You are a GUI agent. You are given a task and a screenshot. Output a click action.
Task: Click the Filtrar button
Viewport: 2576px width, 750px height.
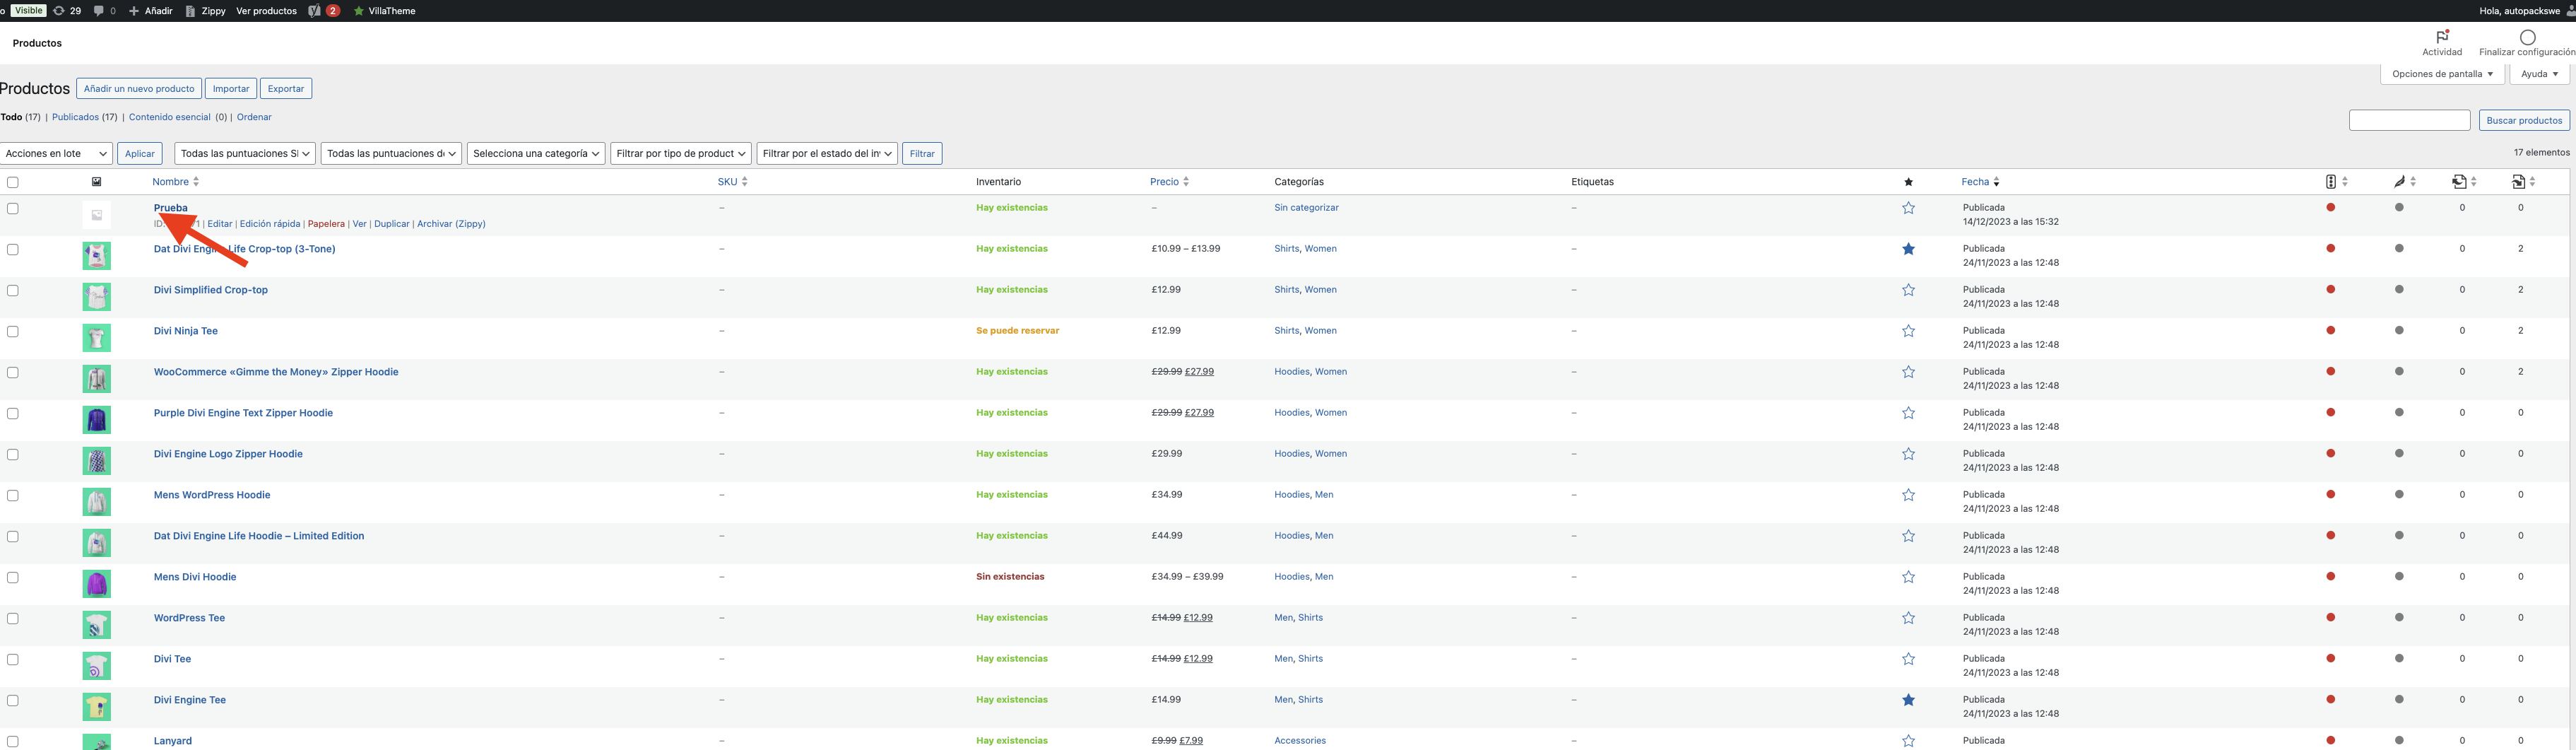pyautogui.click(x=922, y=153)
